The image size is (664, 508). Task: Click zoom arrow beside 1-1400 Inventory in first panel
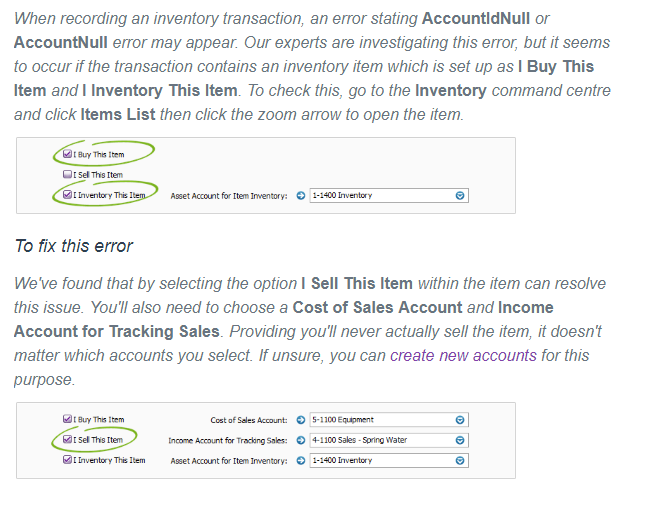pos(301,196)
